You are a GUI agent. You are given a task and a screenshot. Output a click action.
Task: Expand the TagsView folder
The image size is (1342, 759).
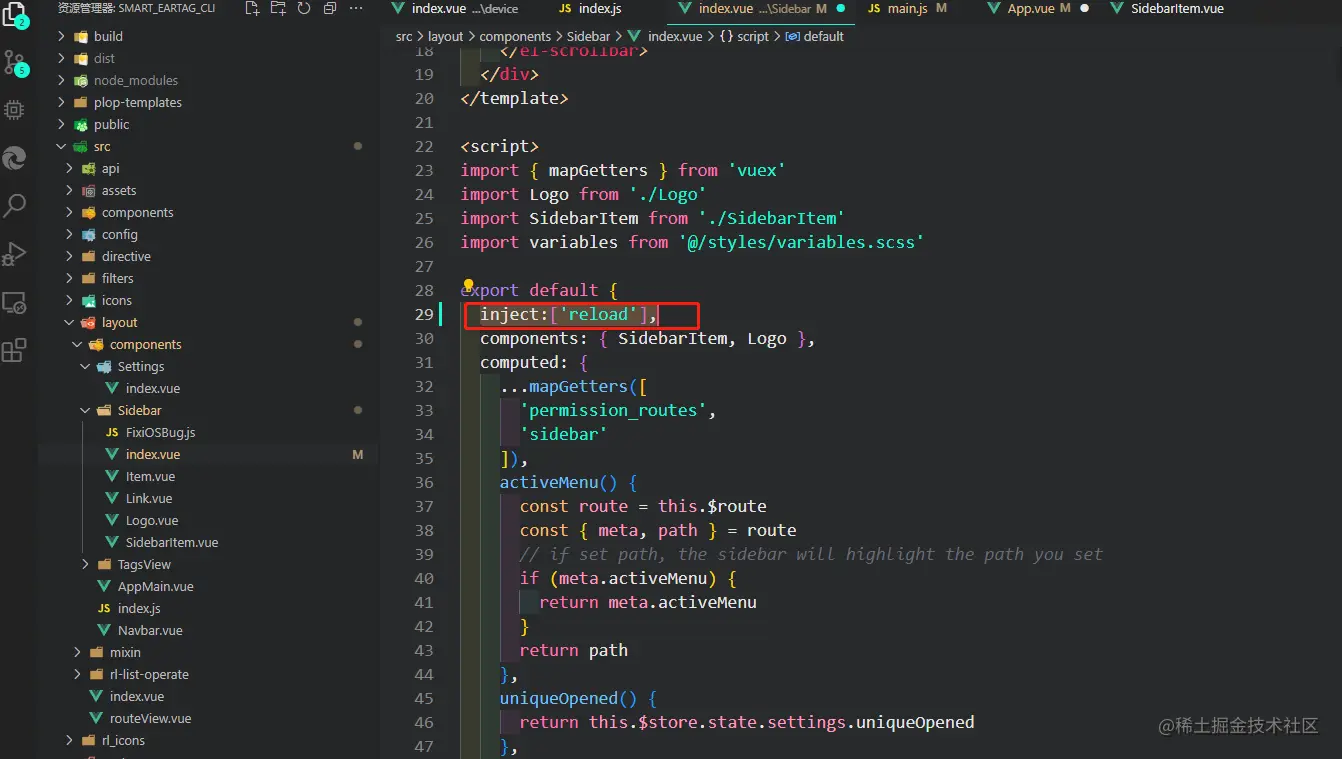click(86, 564)
